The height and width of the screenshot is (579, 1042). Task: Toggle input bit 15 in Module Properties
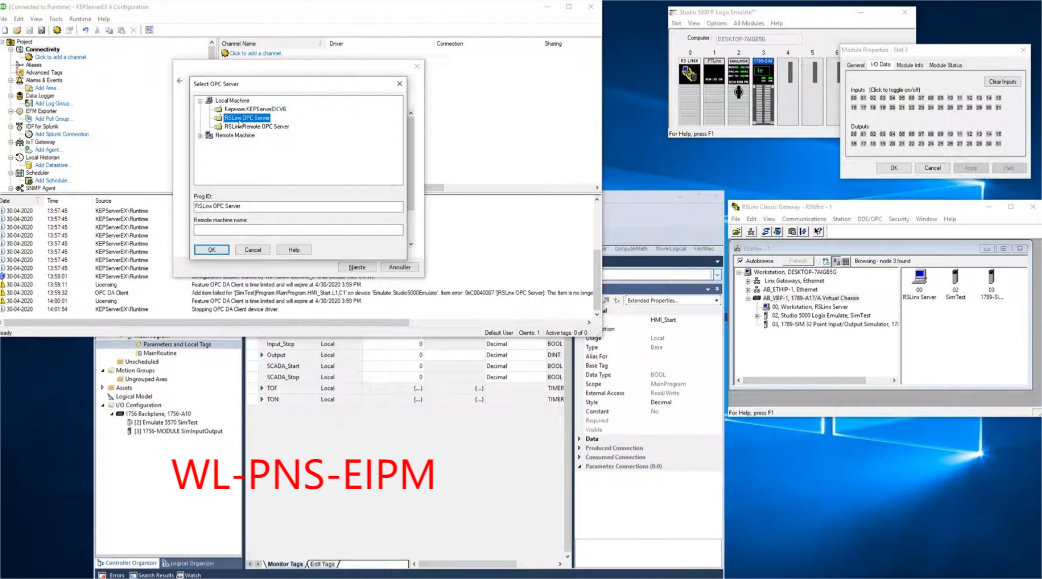998,98
